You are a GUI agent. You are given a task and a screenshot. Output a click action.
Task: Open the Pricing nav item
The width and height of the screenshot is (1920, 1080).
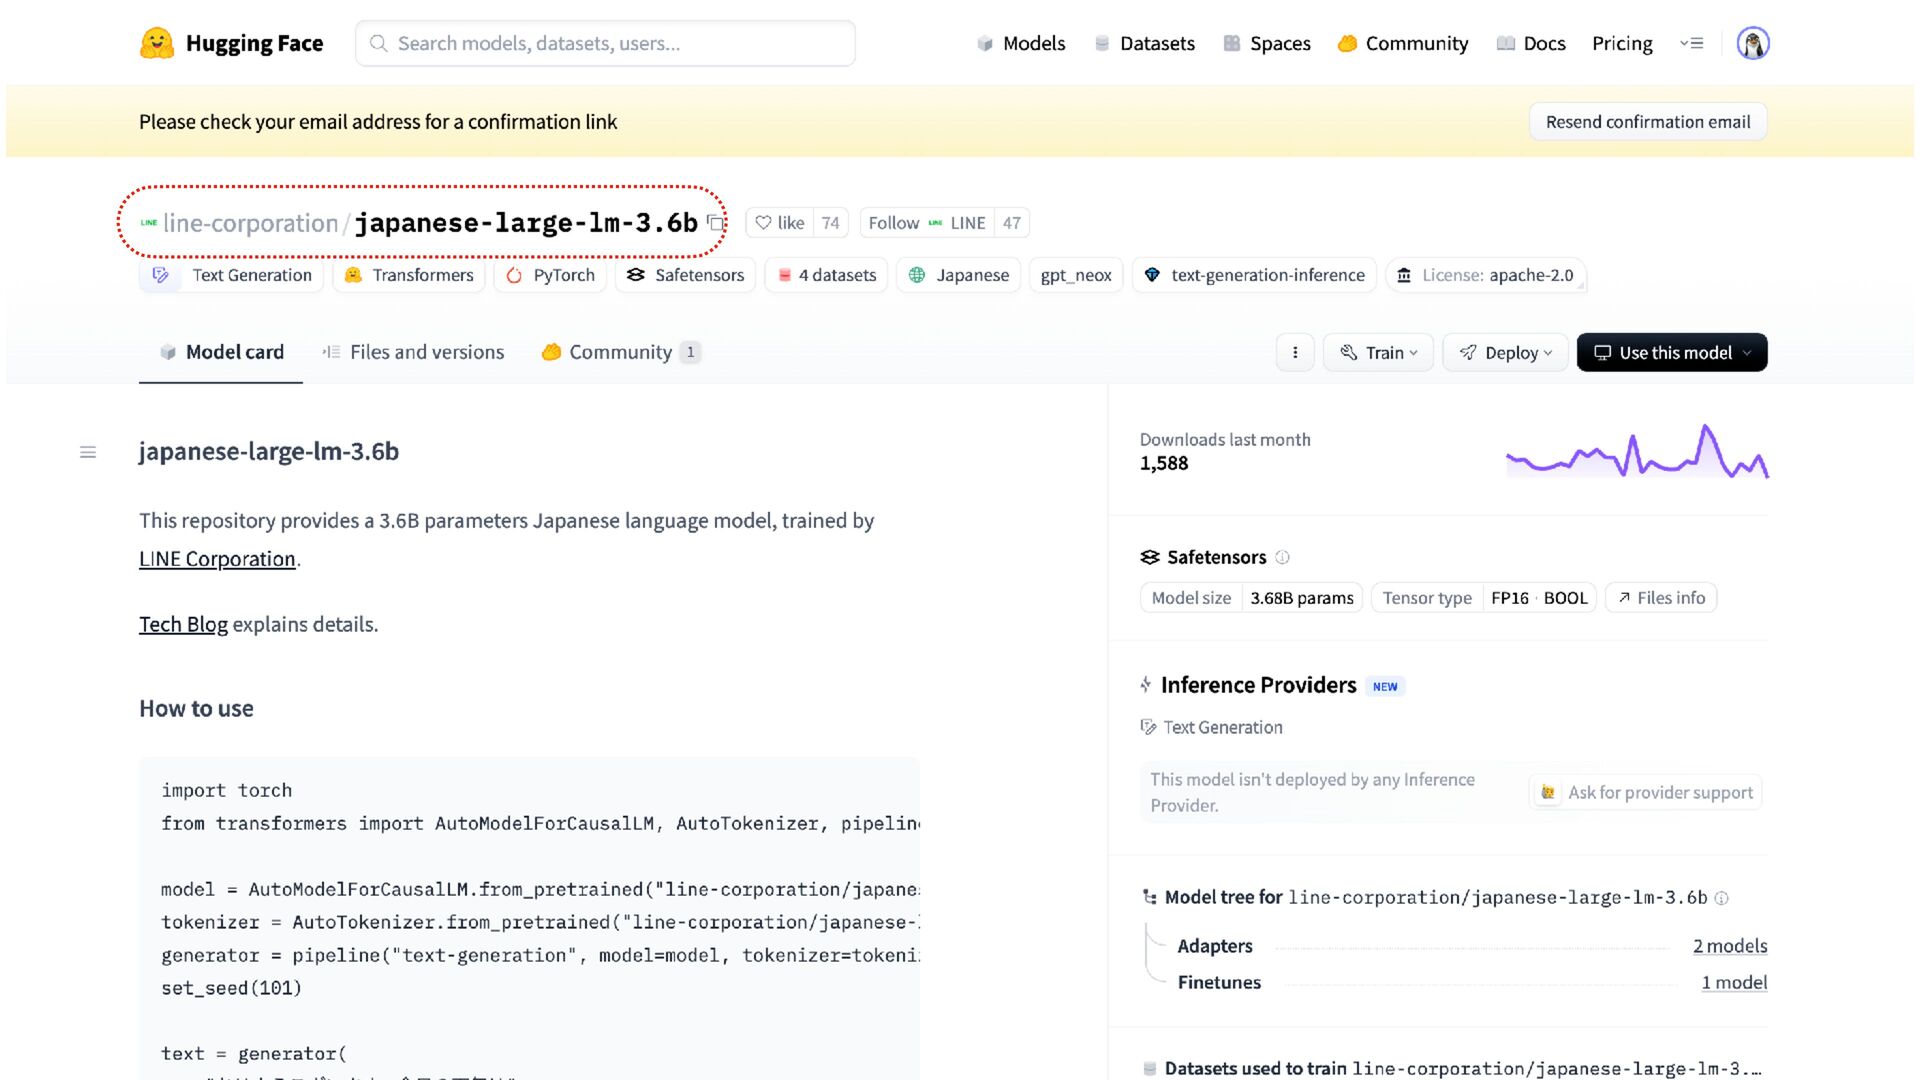click(x=1622, y=43)
